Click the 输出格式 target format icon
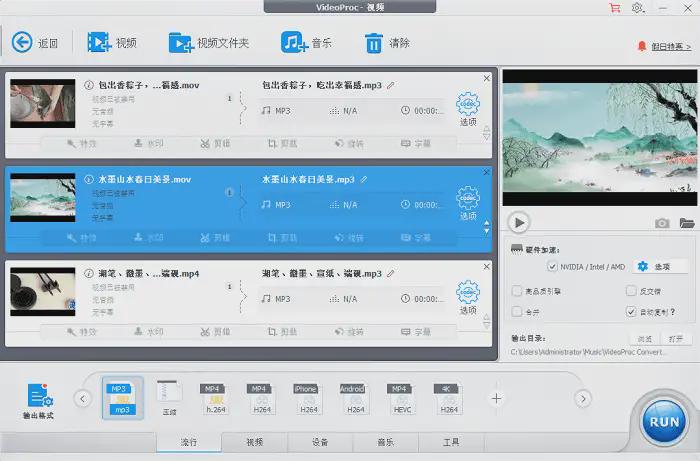This screenshot has width=700, height=461. [39, 395]
